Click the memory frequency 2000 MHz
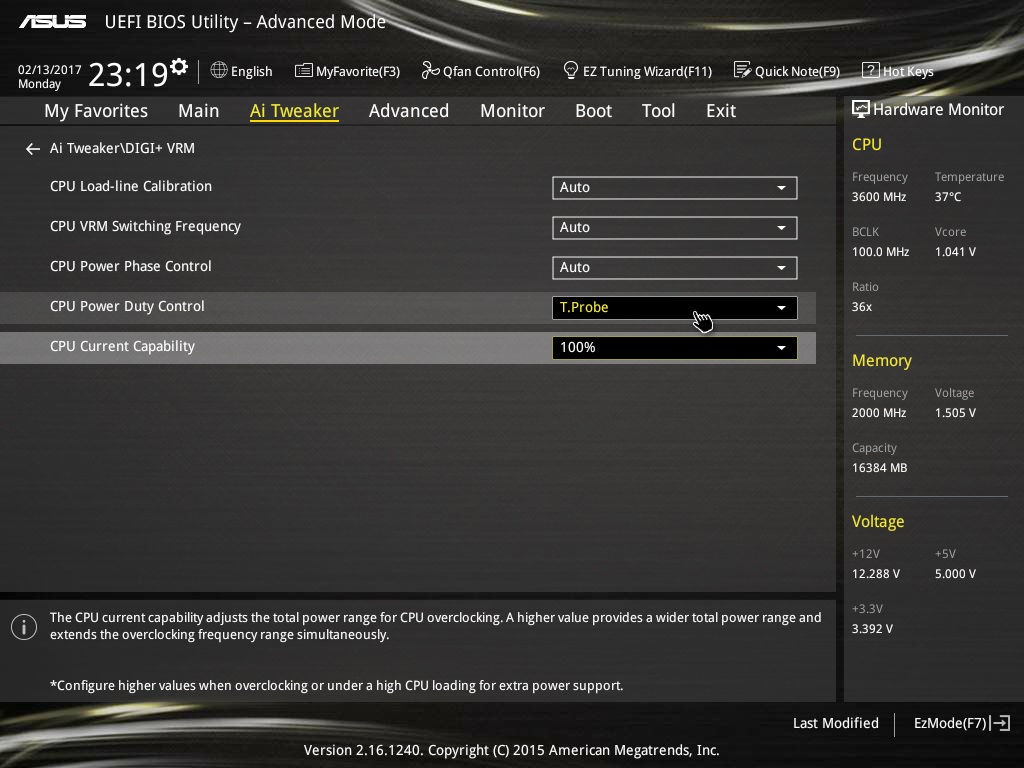 click(878, 413)
